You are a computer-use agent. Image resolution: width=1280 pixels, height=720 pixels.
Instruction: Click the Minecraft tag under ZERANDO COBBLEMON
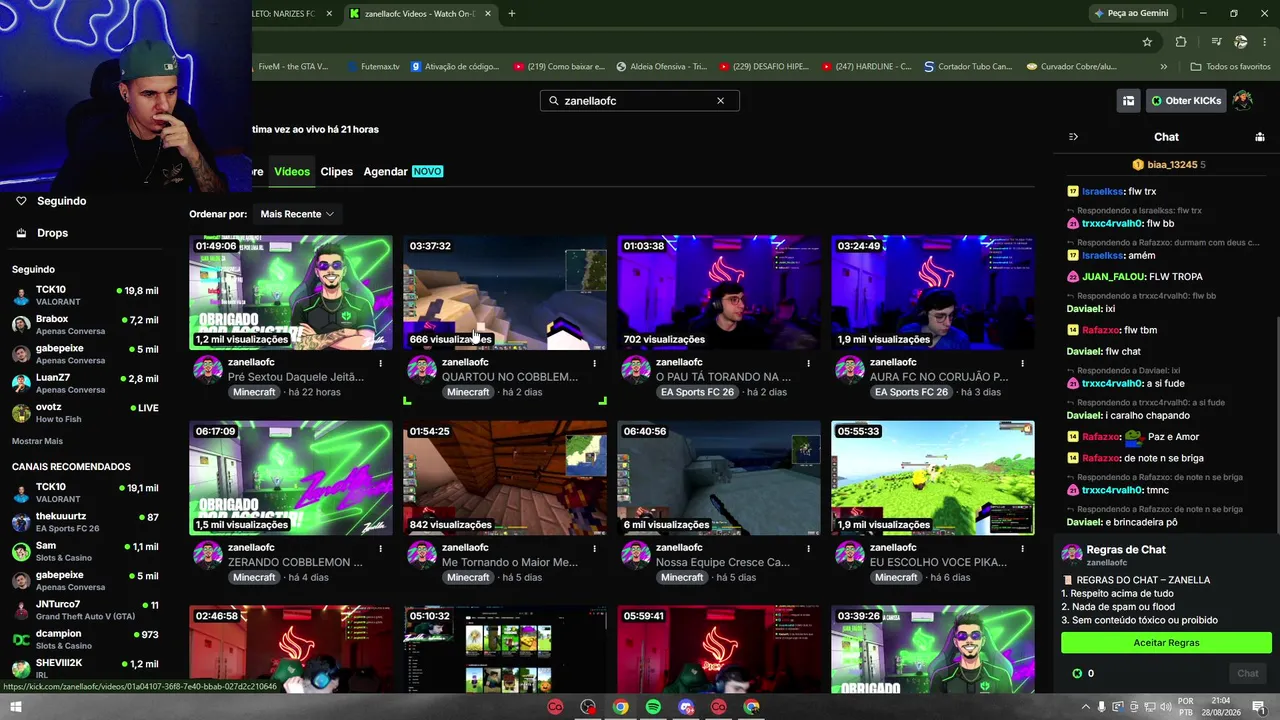click(254, 577)
